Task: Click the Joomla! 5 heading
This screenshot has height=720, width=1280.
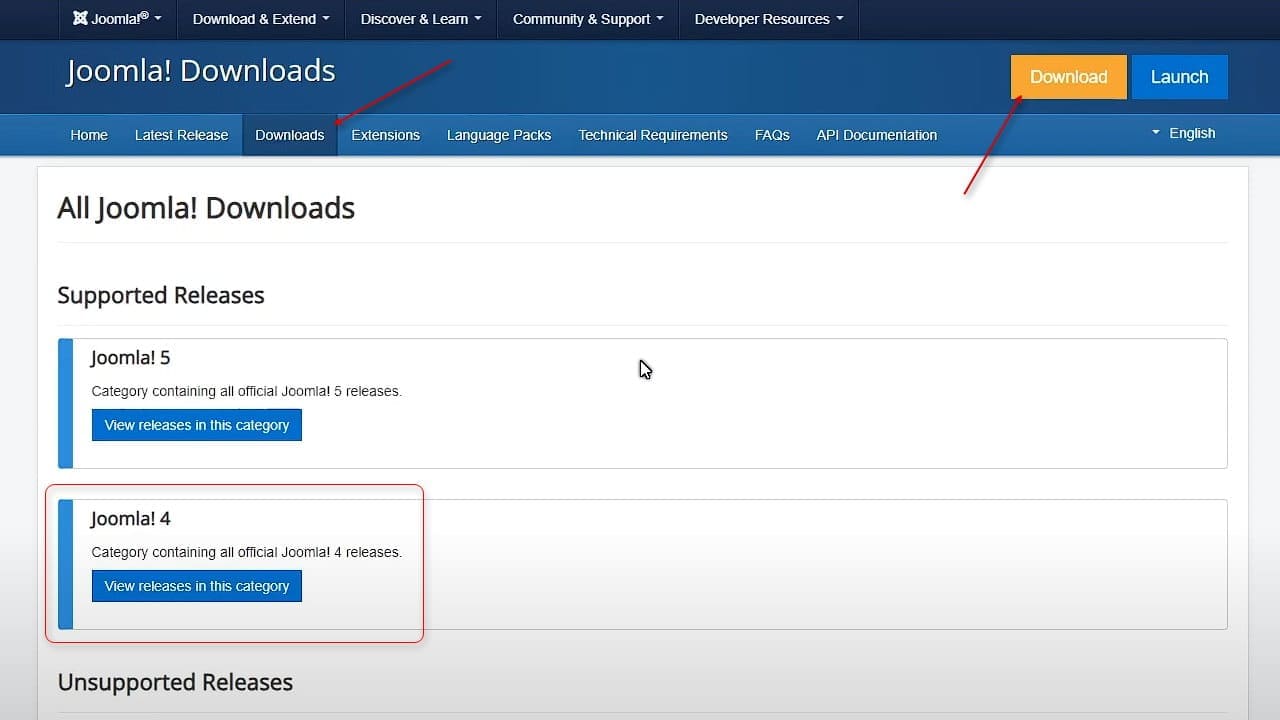Action: tap(131, 358)
